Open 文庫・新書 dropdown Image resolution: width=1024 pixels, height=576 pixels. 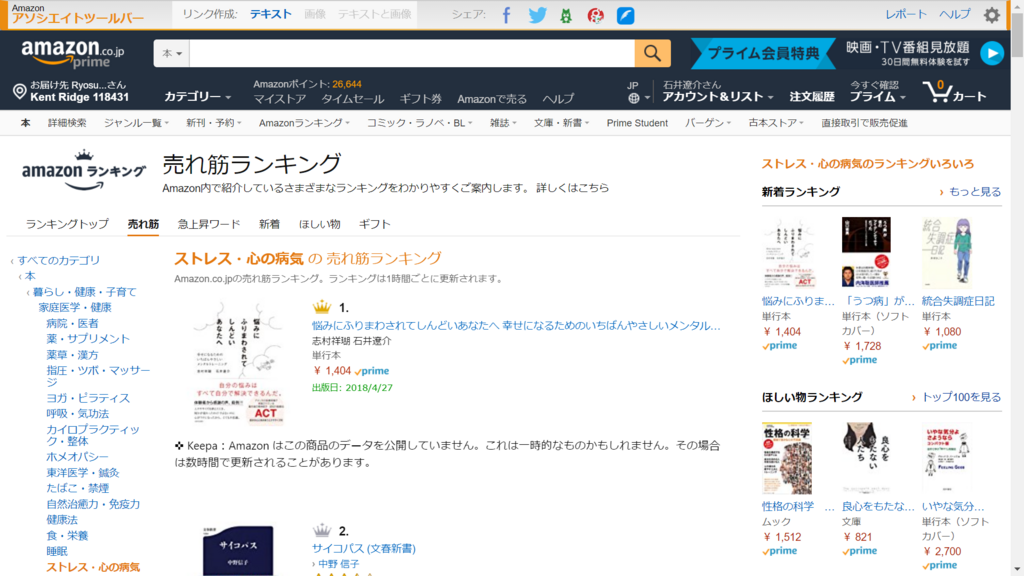[561, 123]
